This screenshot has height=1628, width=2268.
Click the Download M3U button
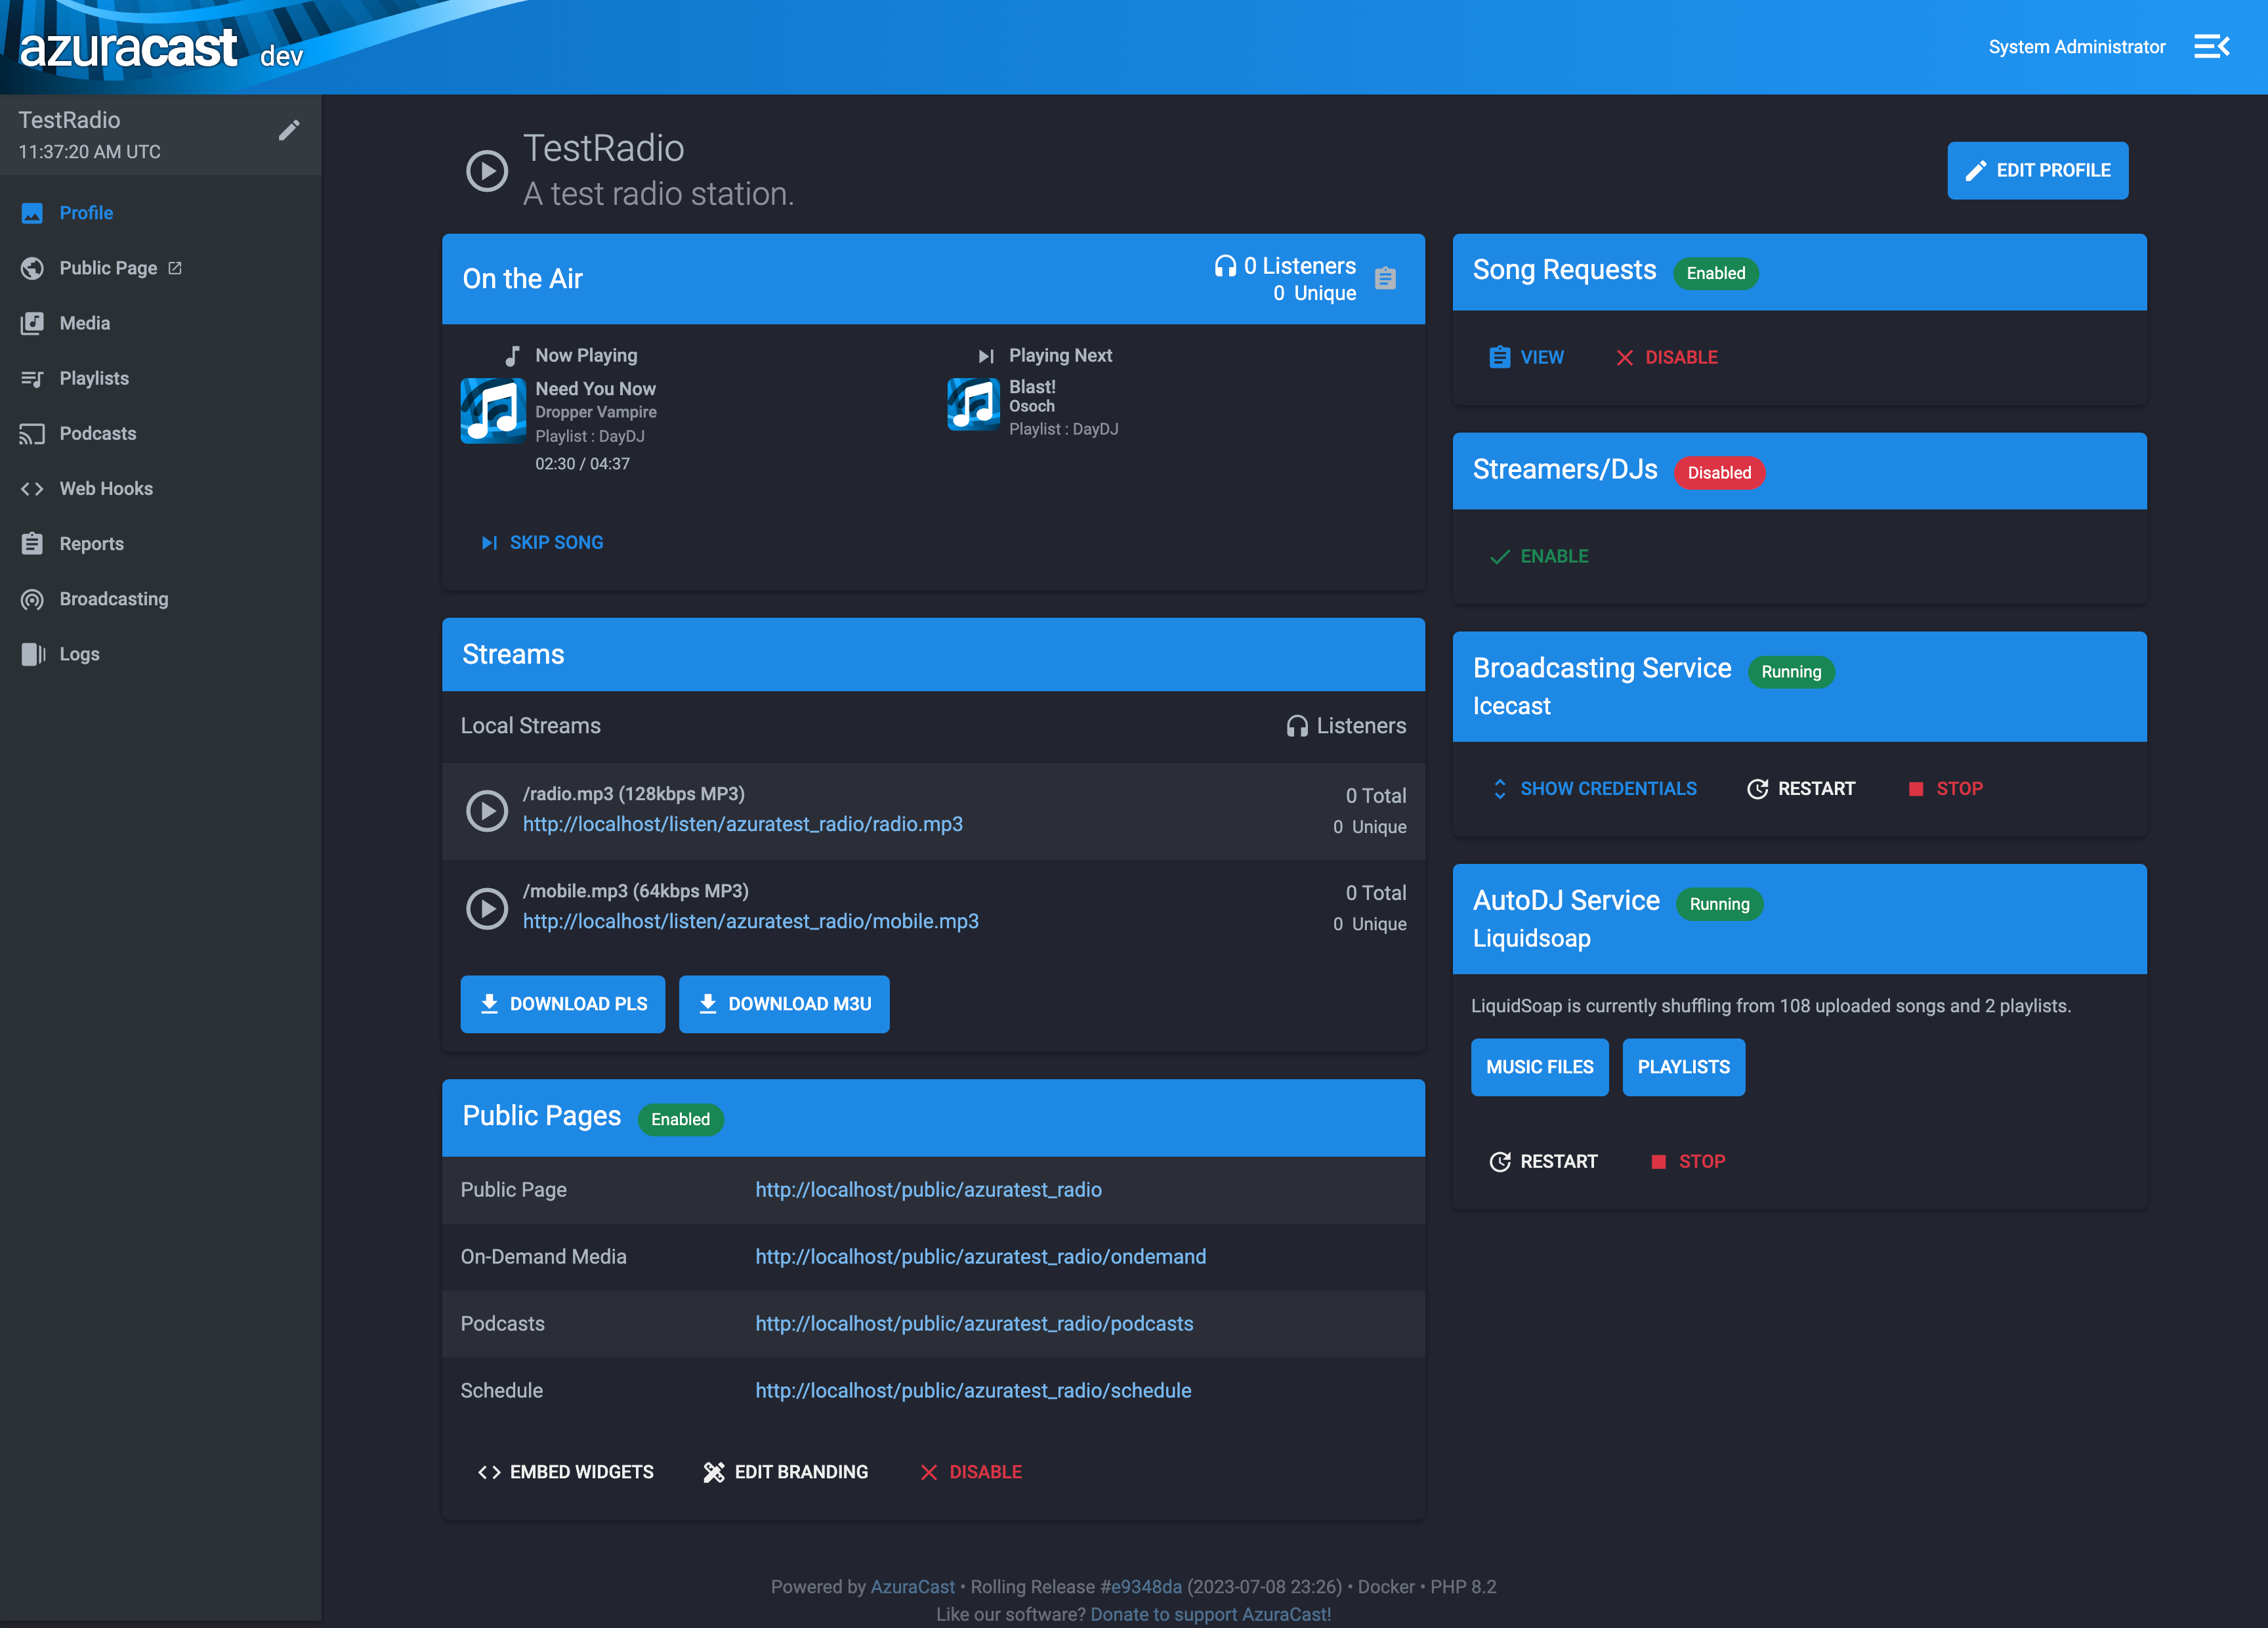pos(784,1004)
